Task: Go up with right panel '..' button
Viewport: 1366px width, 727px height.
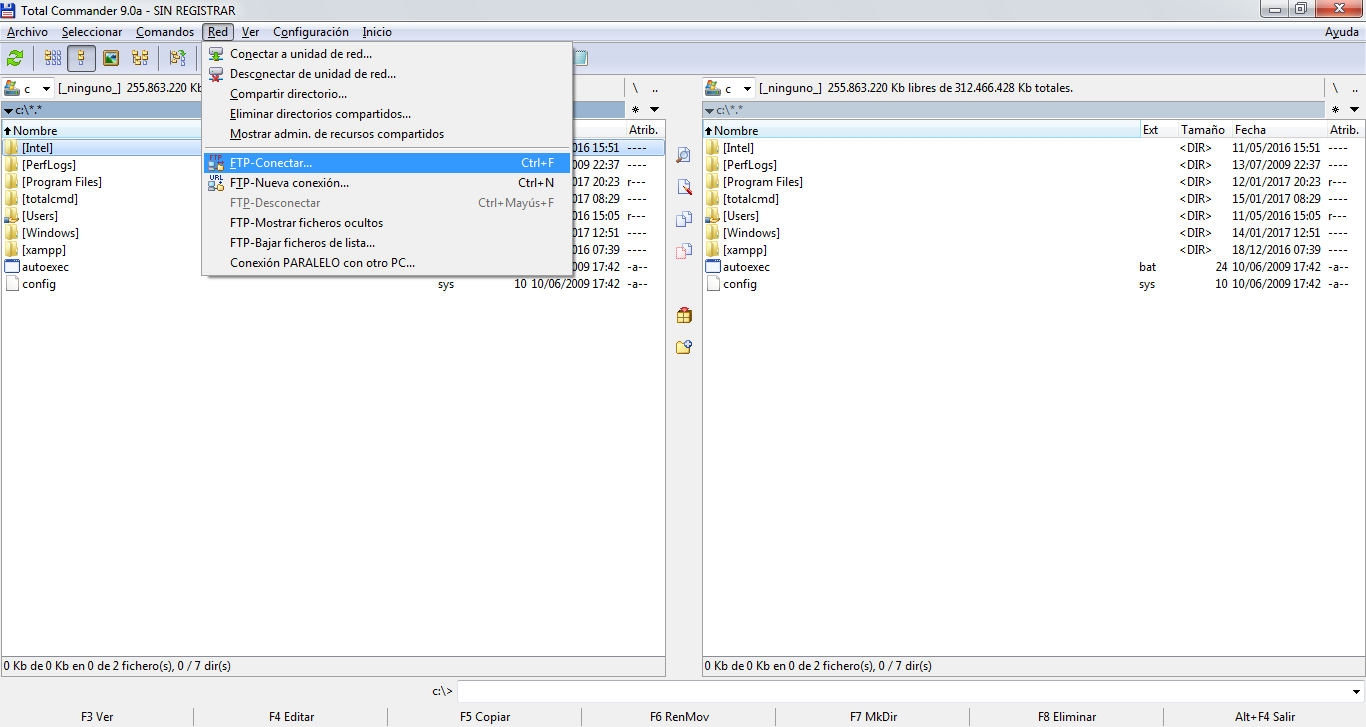Action: pyautogui.click(x=1355, y=88)
